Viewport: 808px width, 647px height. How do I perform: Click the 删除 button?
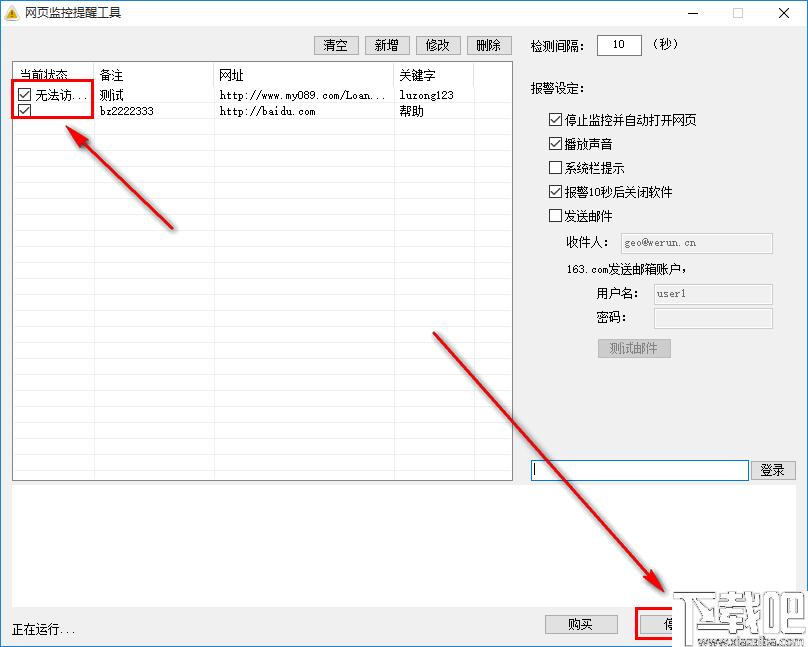pos(489,45)
